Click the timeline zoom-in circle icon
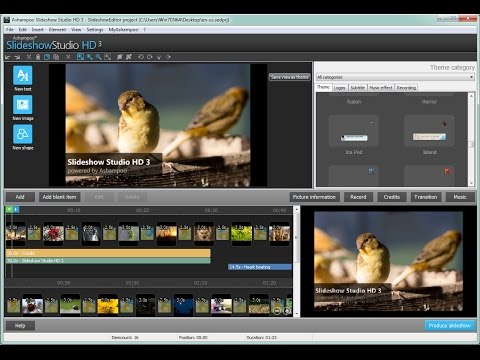 pyautogui.click(x=286, y=311)
